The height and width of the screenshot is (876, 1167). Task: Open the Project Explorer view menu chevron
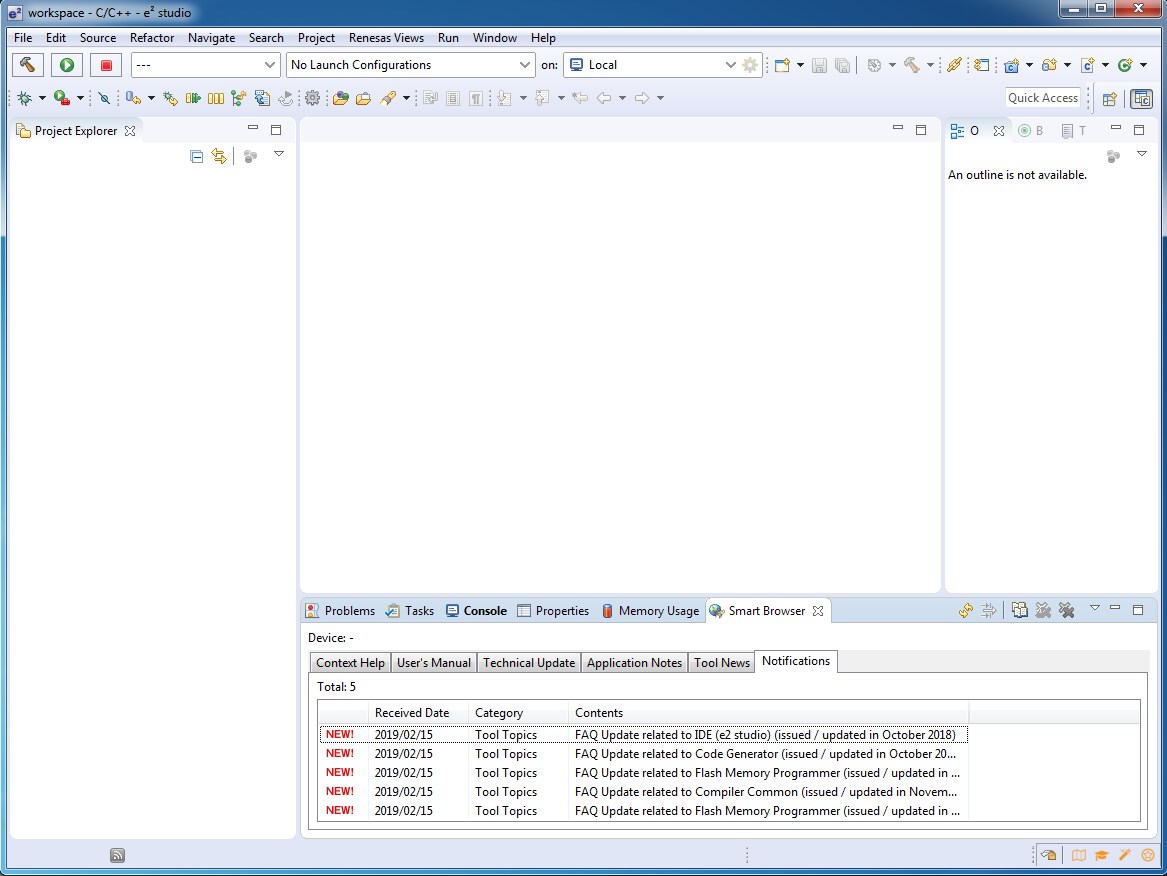[x=279, y=153]
